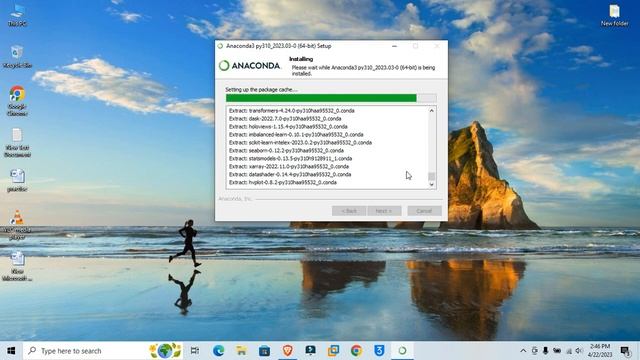Open the notification center
640x360 pixels.
625,351
